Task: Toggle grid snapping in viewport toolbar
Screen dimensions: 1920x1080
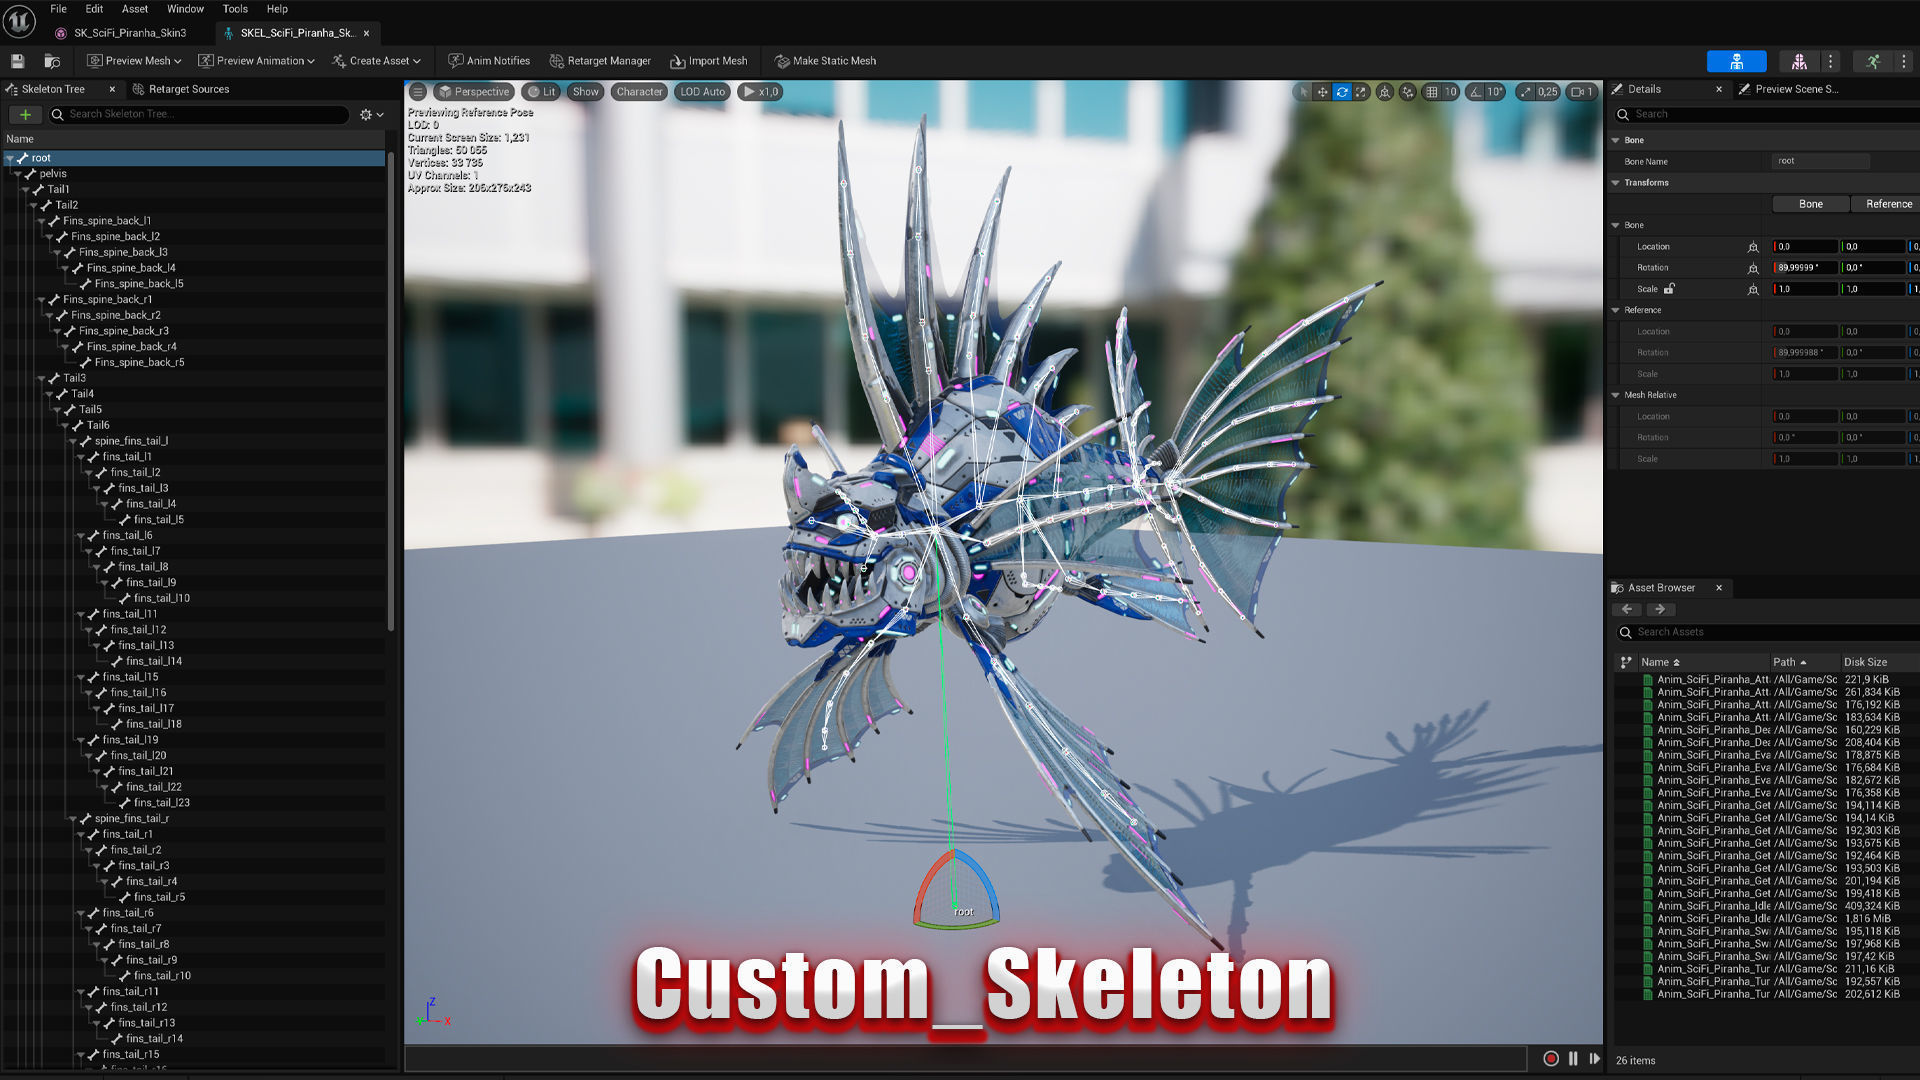Action: pos(1432,92)
